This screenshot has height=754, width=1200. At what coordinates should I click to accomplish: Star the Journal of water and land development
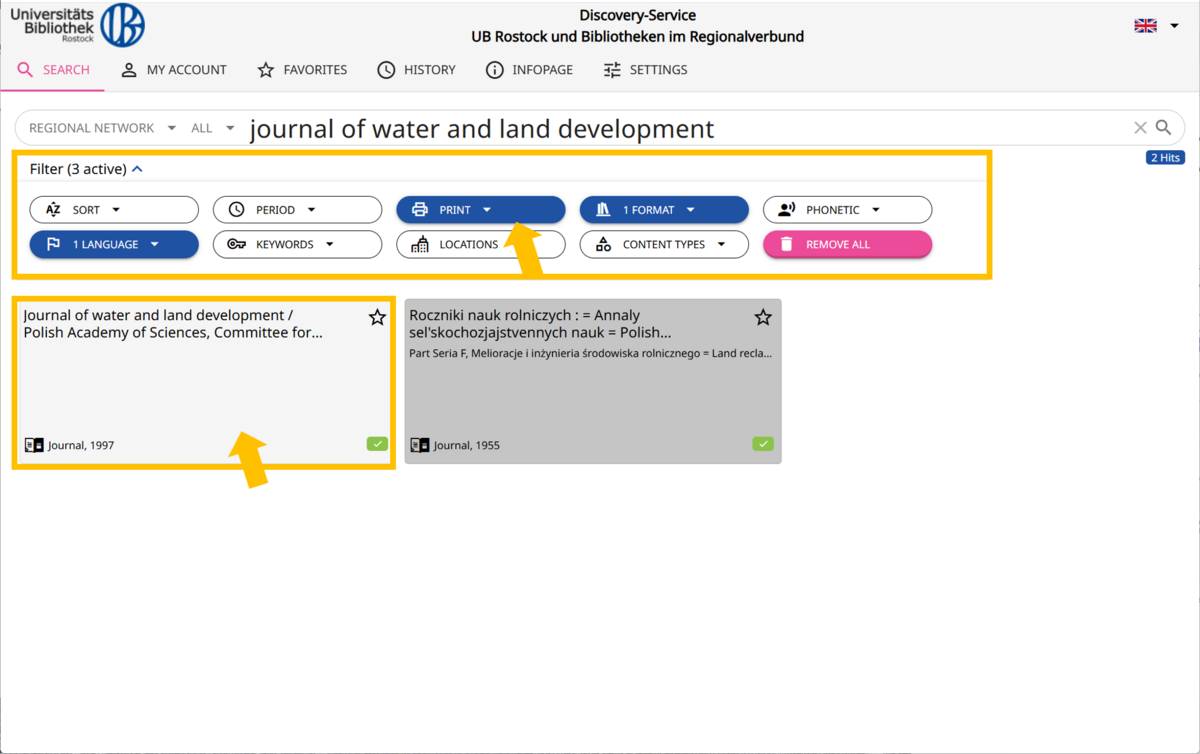click(x=377, y=318)
